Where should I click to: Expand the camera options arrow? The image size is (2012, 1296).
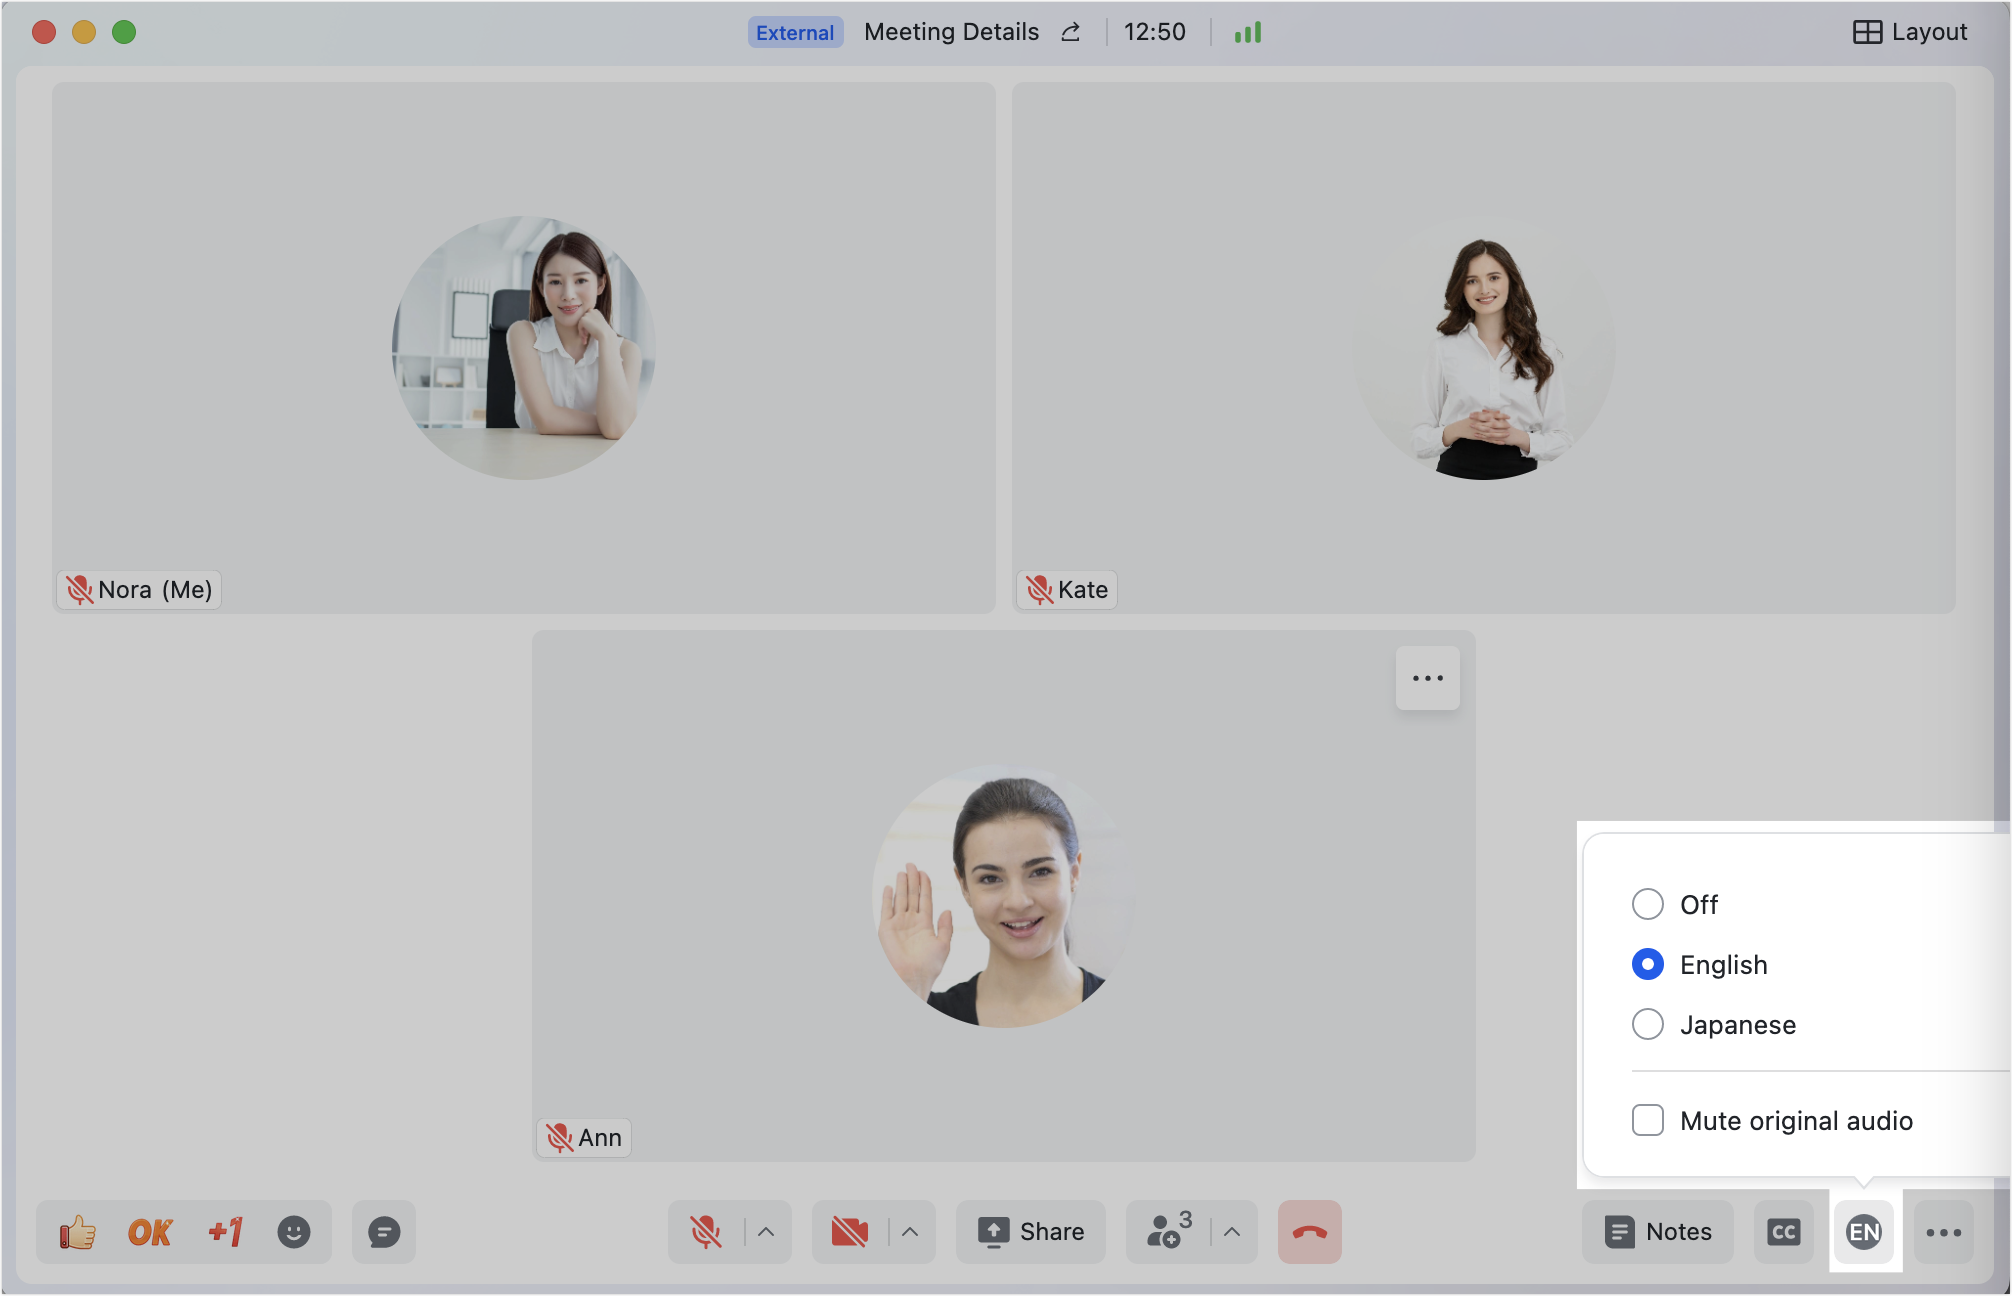click(x=910, y=1232)
